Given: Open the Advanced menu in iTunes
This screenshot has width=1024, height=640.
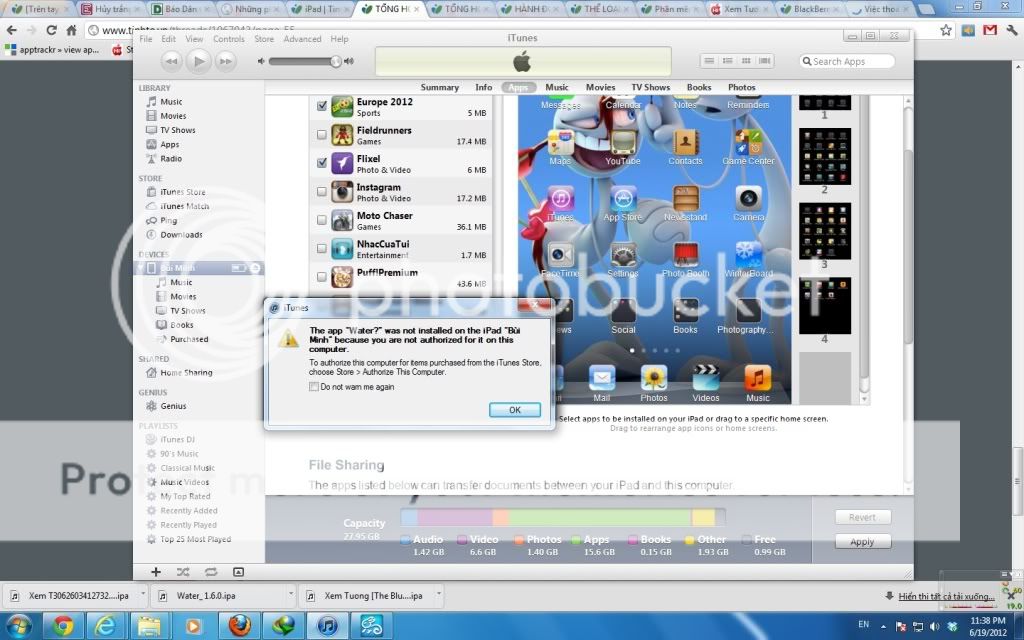Looking at the screenshot, I should point(302,39).
